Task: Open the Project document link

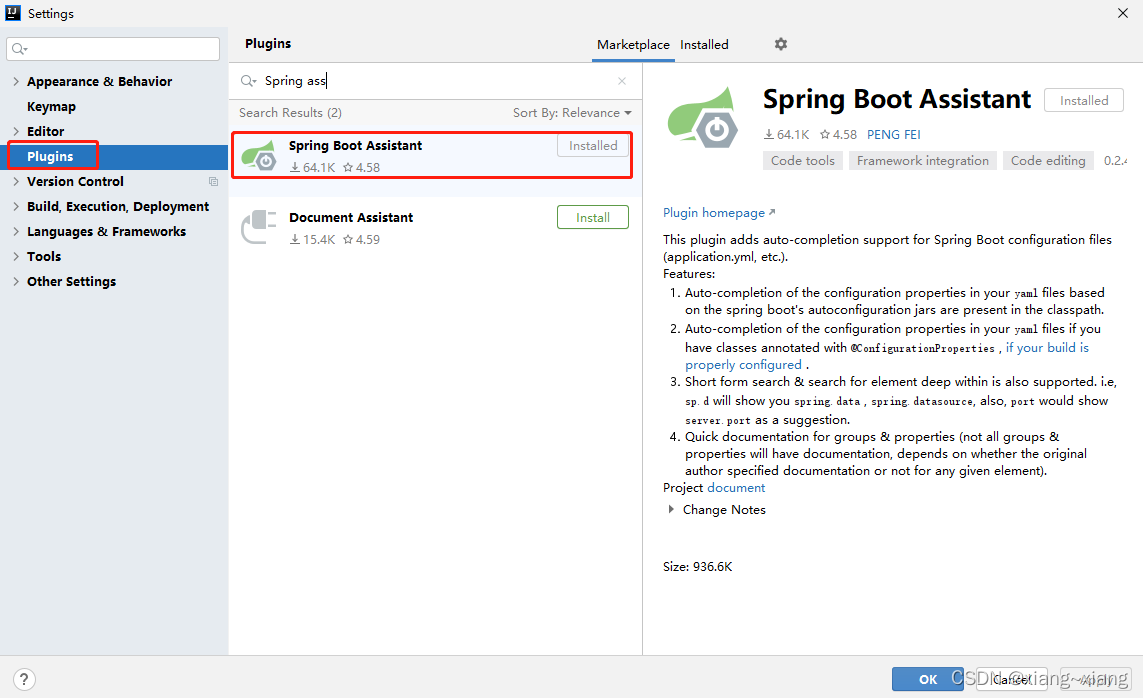Action: tap(736, 487)
